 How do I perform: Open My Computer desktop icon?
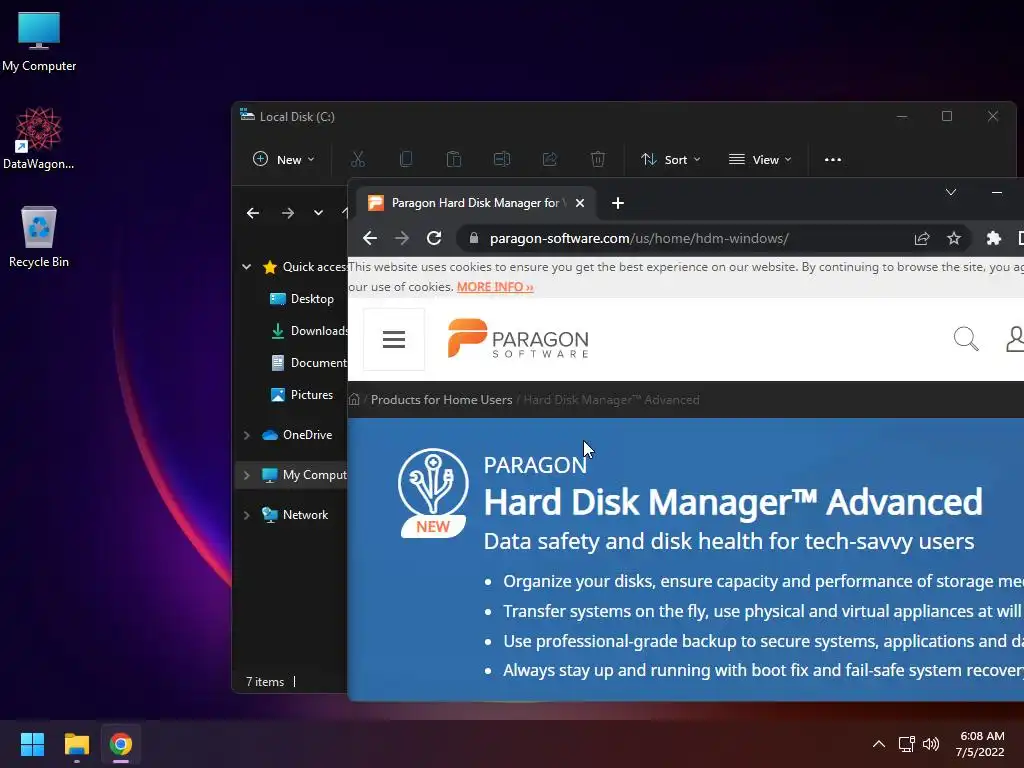[39, 41]
